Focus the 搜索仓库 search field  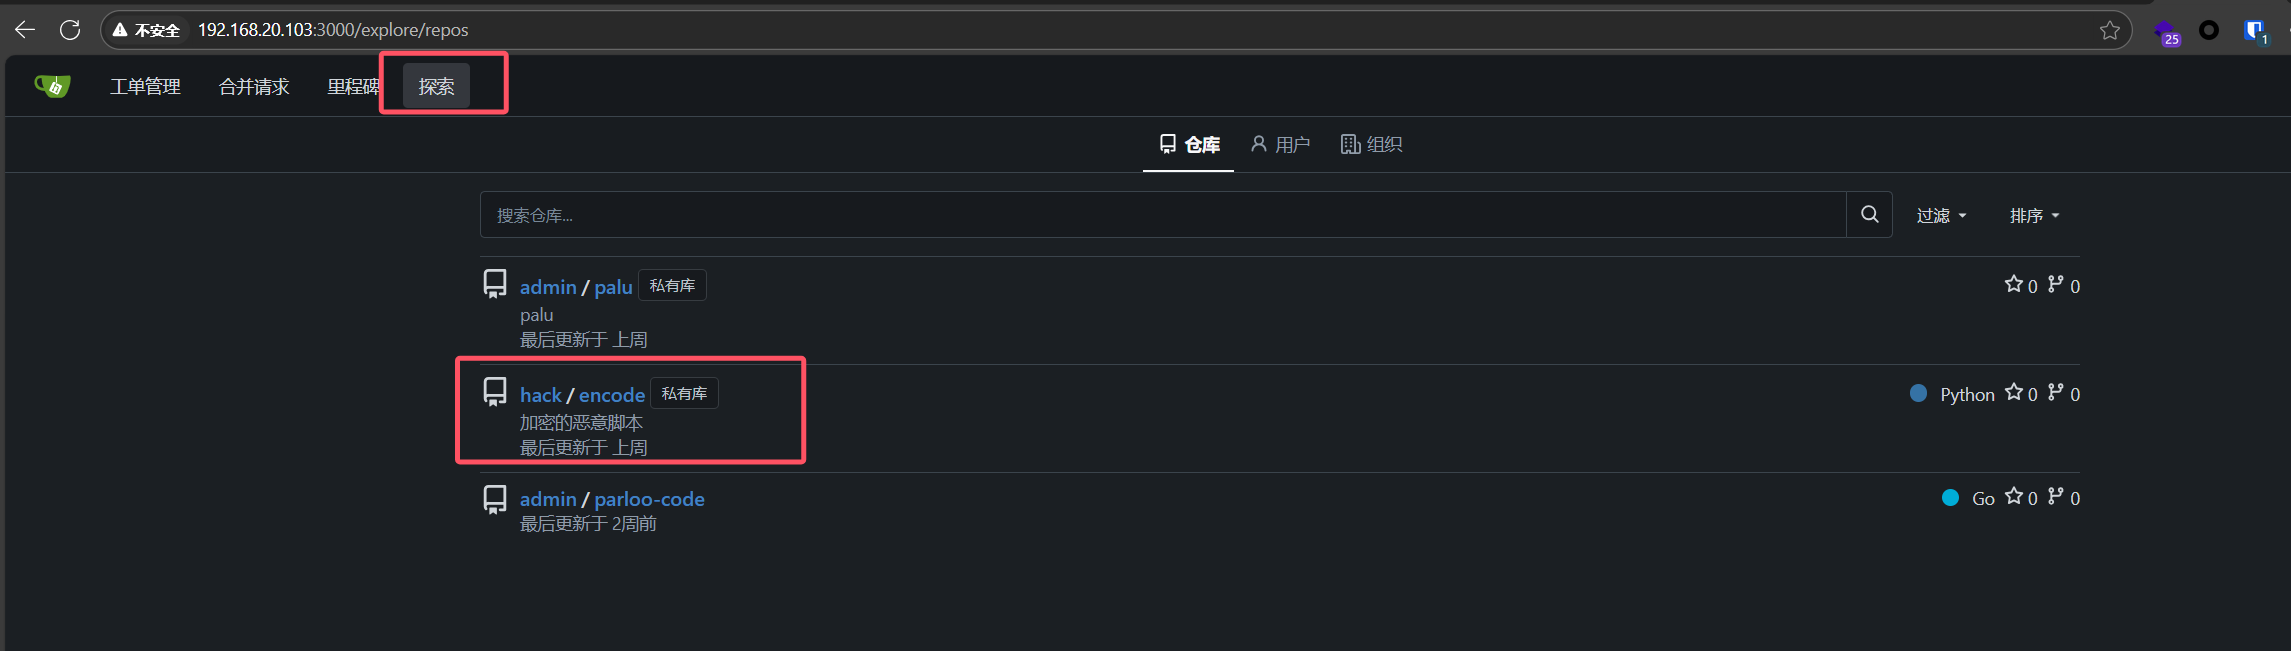point(1162,215)
